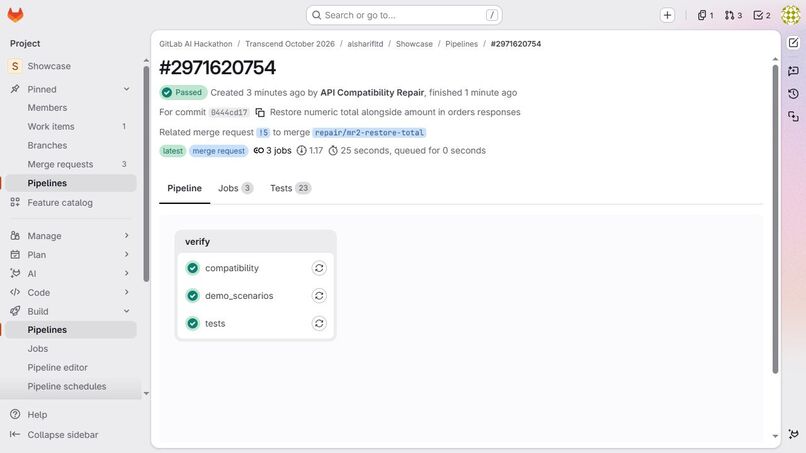Click the latest badge
806x453 pixels.
click(172, 151)
